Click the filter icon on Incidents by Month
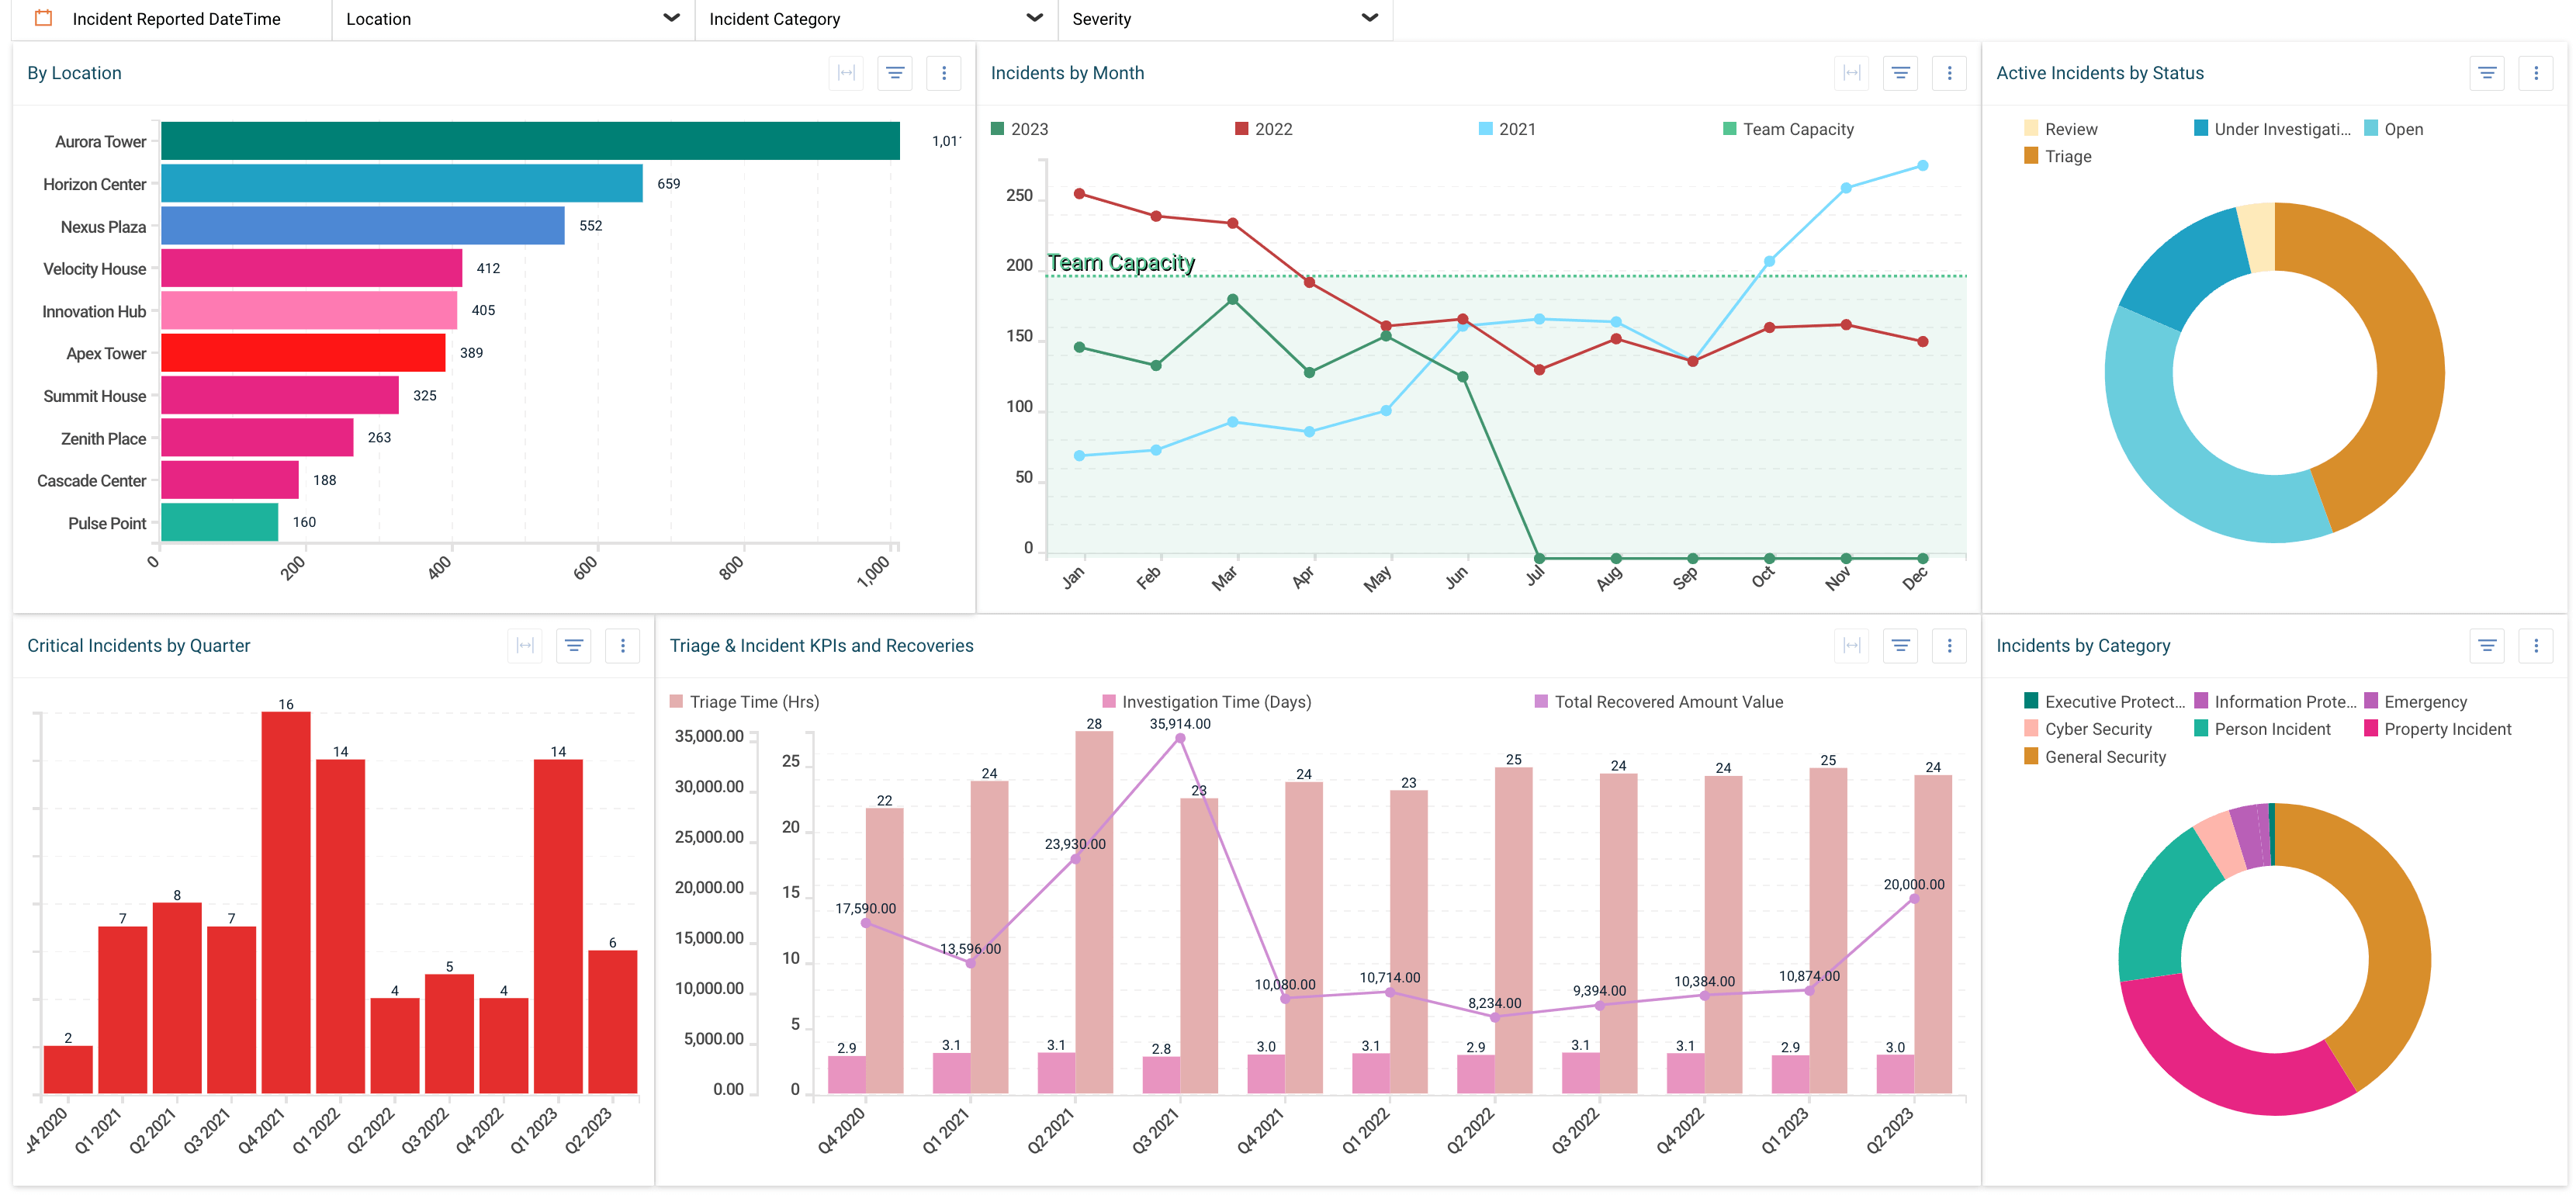Viewport: 2576px width, 1195px height. pos(1900,72)
